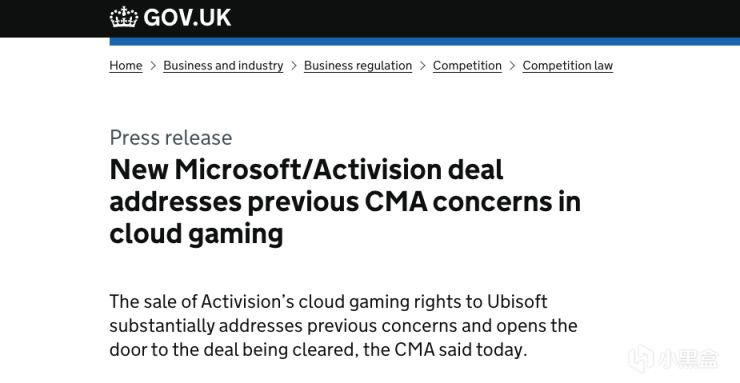Click the summary paragraph about Ubisoft sale

click(344, 325)
